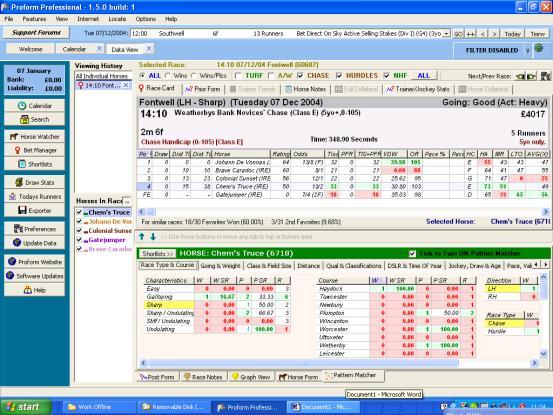Screen dimensions: 553x415
Task: Untick Gatejumper in Horses In Race
Action: (79, 240)
